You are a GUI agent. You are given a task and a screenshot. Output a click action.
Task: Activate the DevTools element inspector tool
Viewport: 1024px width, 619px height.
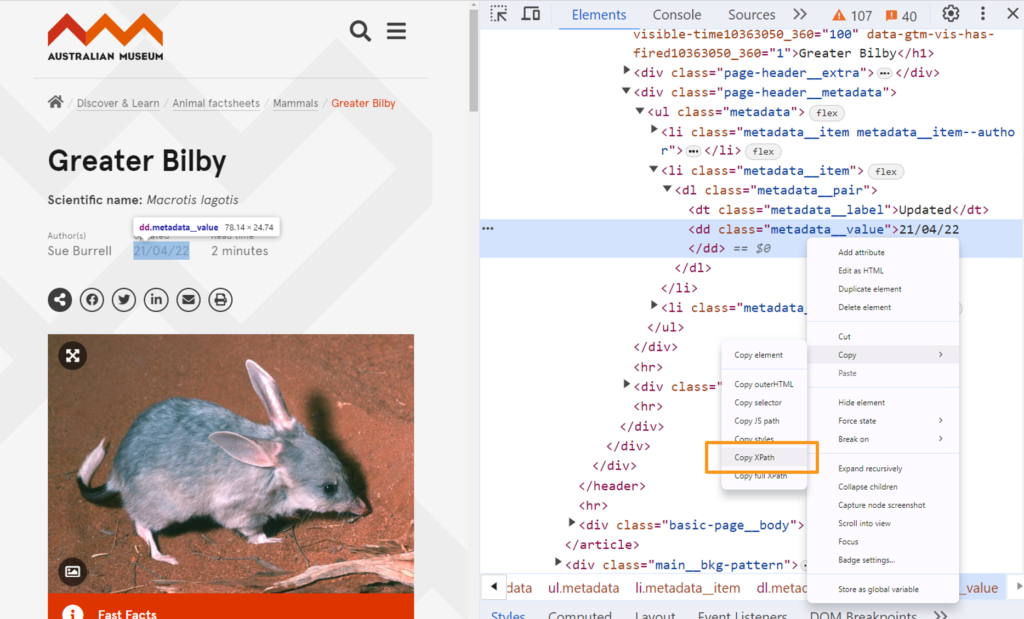click(x=499, y=14)
